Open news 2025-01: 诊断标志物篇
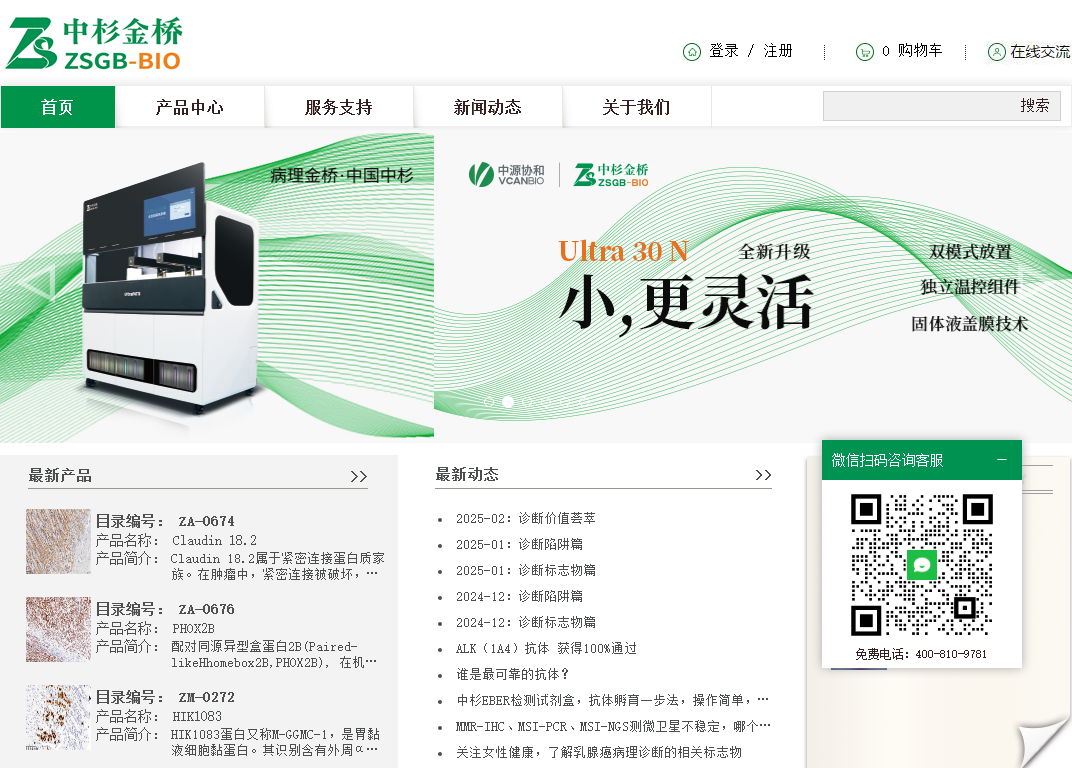The width and height of the screenshot is (1072, 768). click(x=526, y=570)
